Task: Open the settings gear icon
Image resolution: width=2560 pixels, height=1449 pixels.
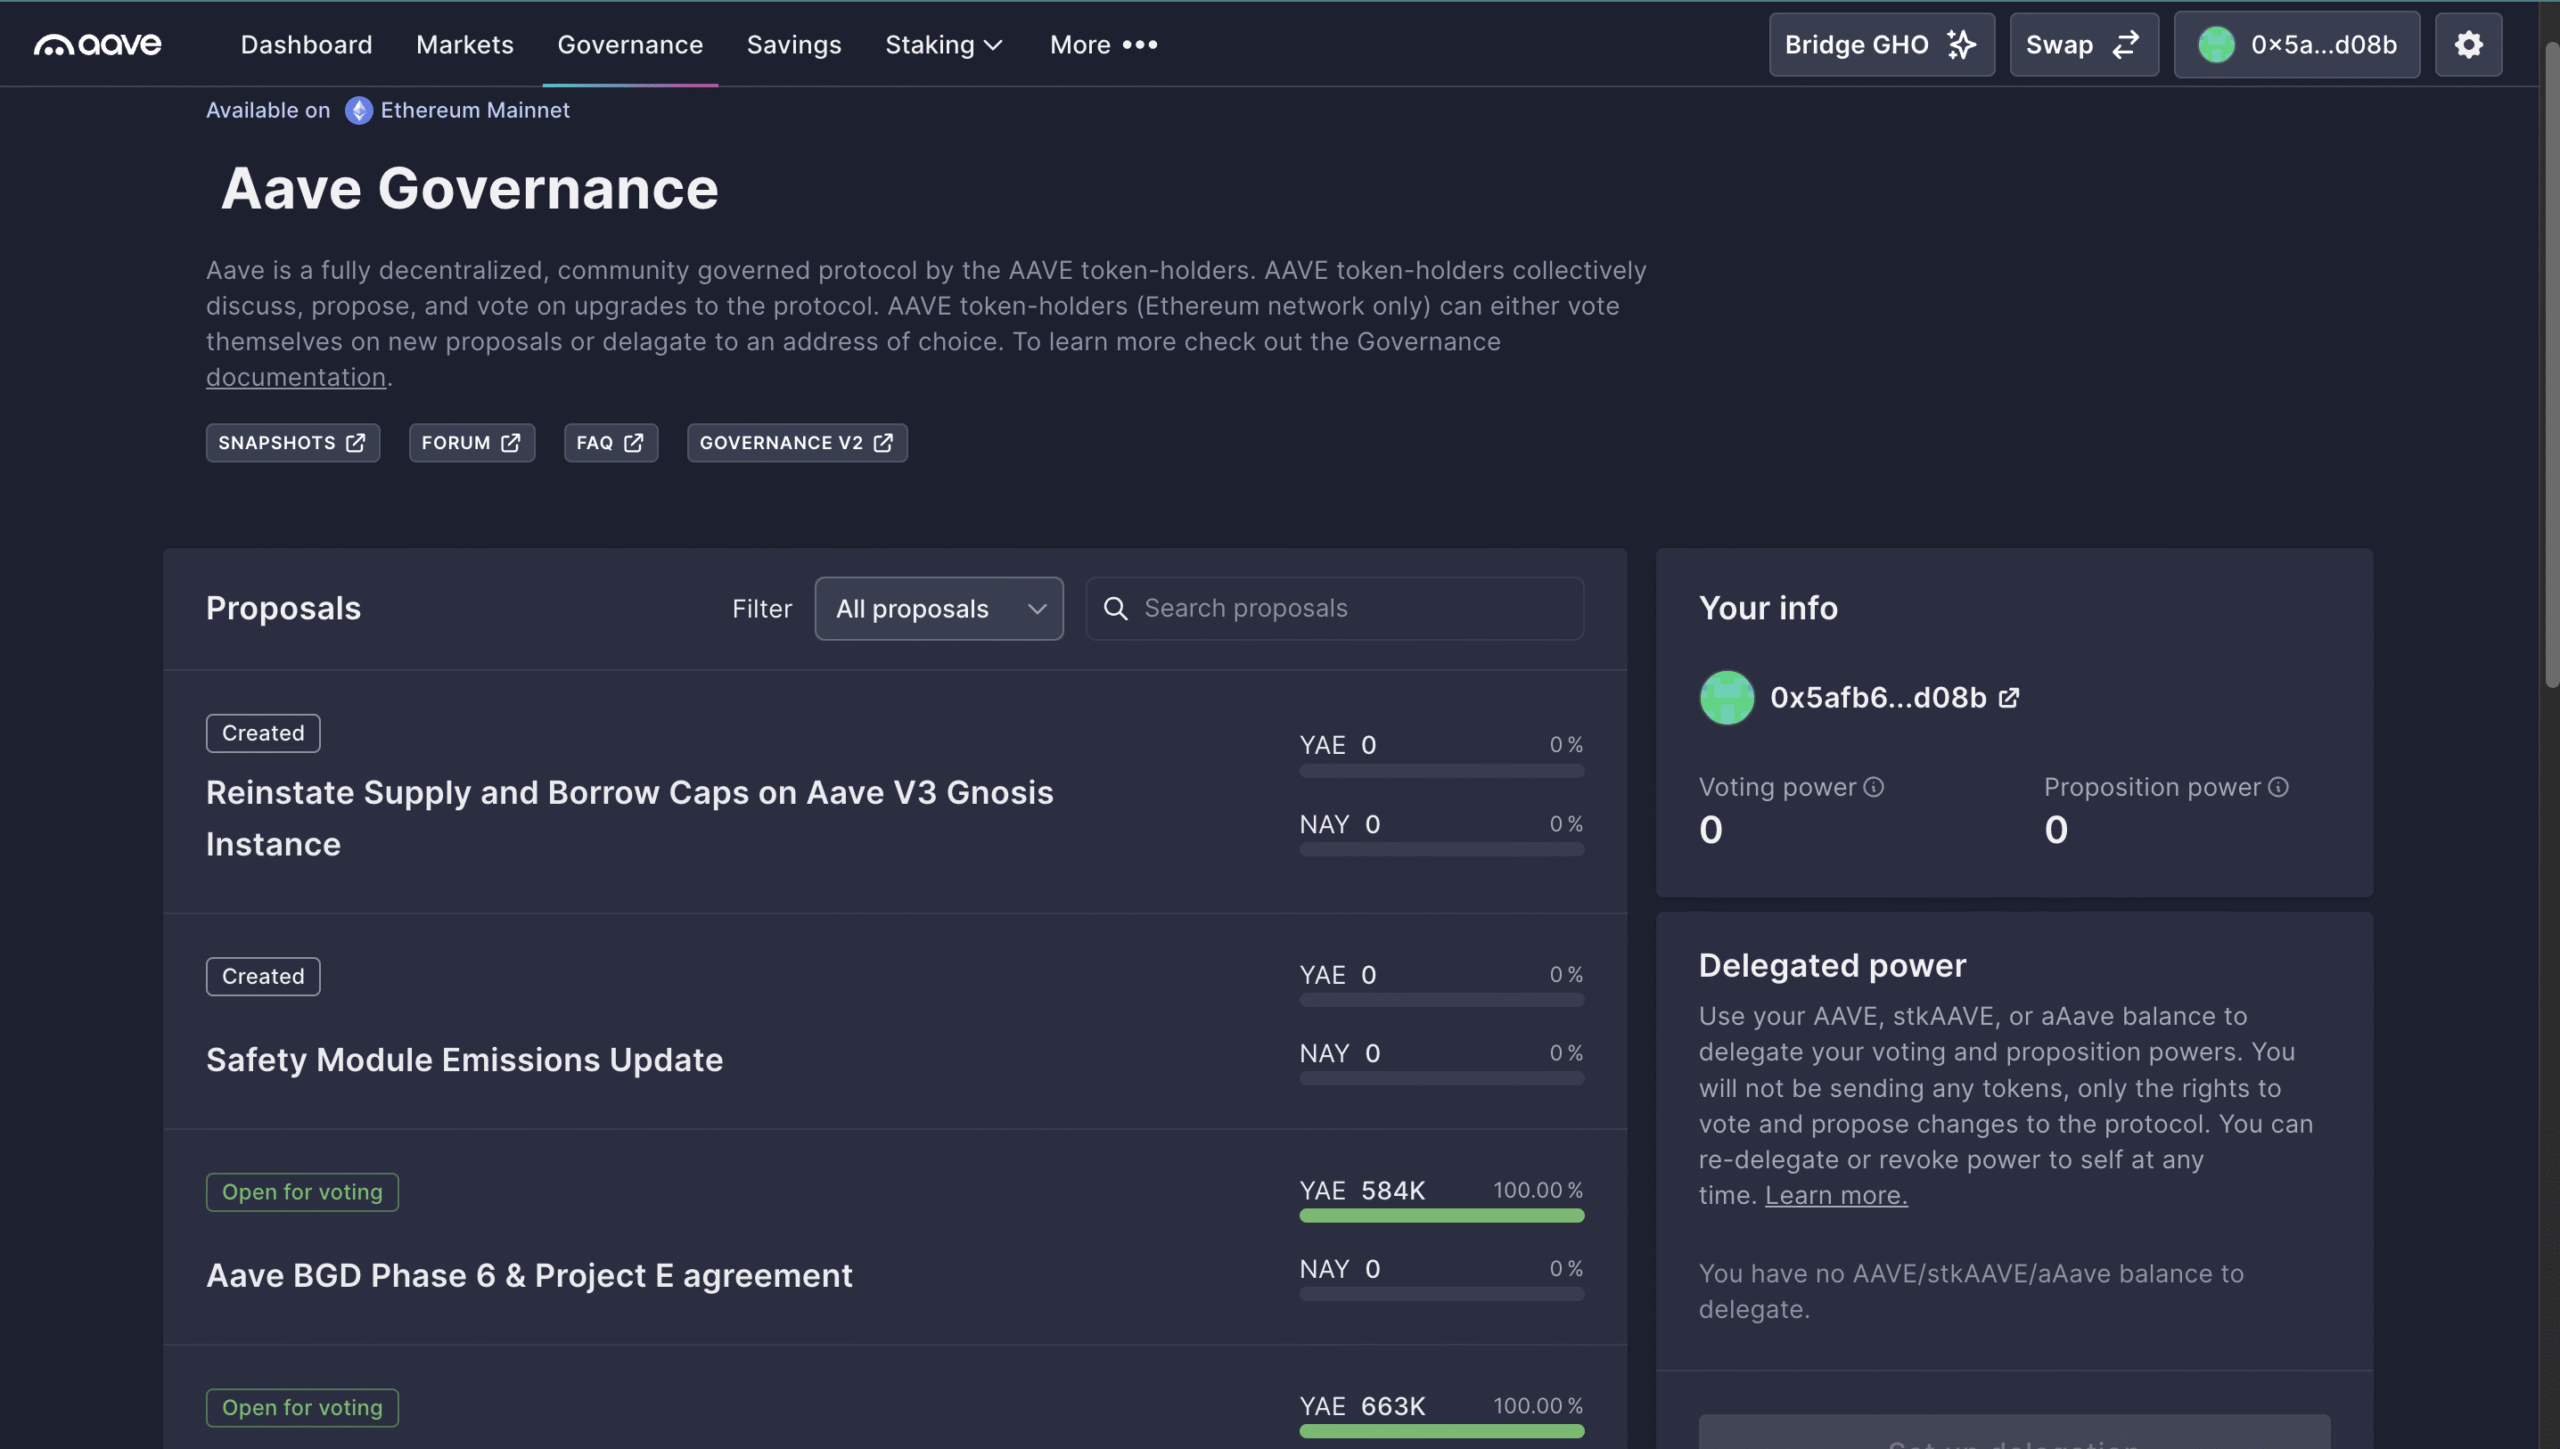Action: pyautogui.click(x=2468, y=45)
